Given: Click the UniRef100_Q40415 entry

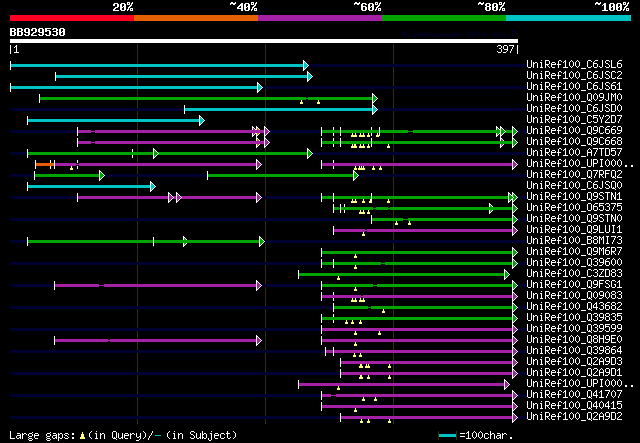Looking at the screenshot, I should [x=574, y=406].
